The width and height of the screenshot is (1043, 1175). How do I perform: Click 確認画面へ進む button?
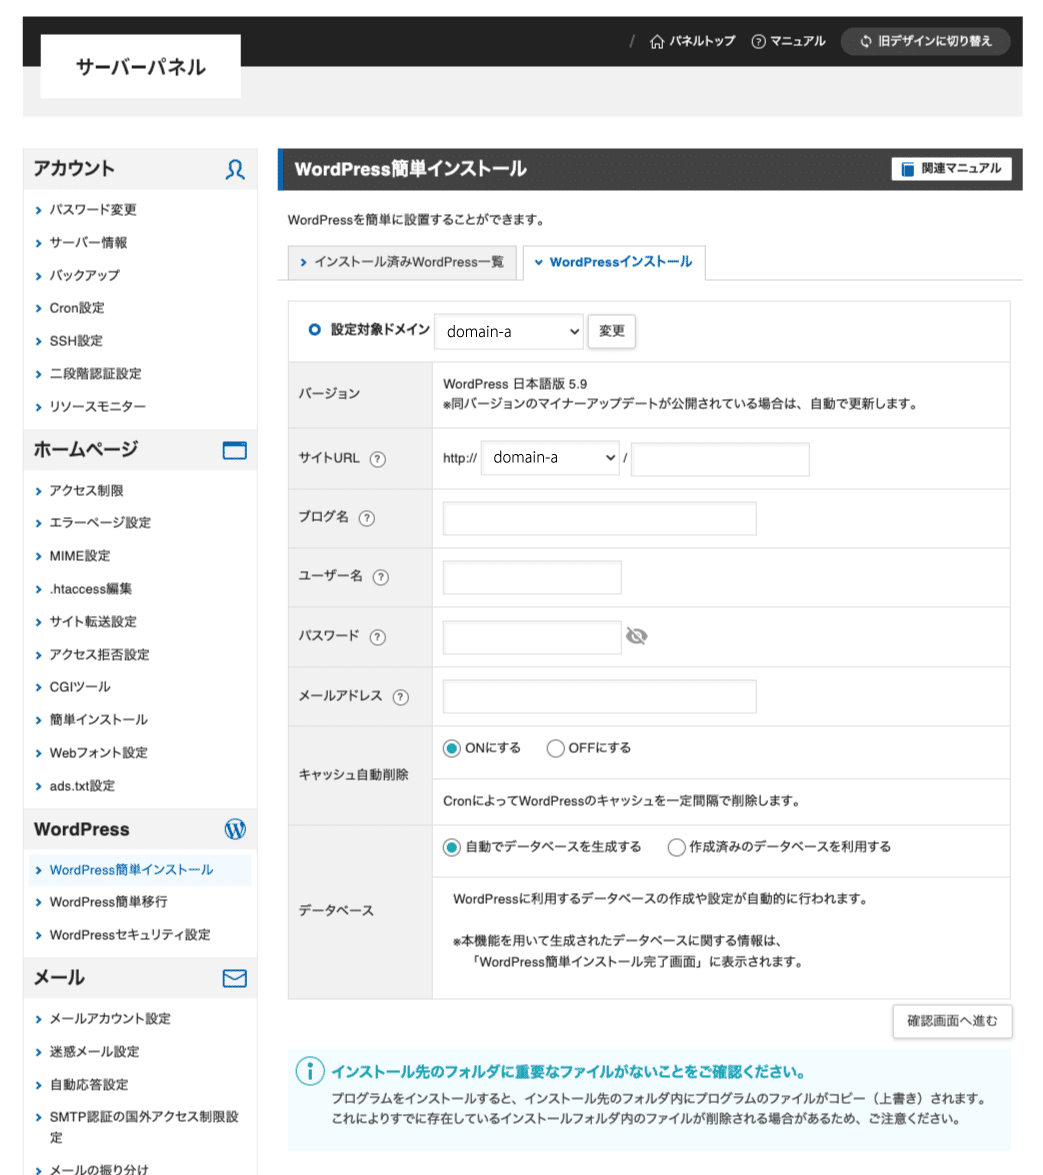click(x=952, y=1021)
